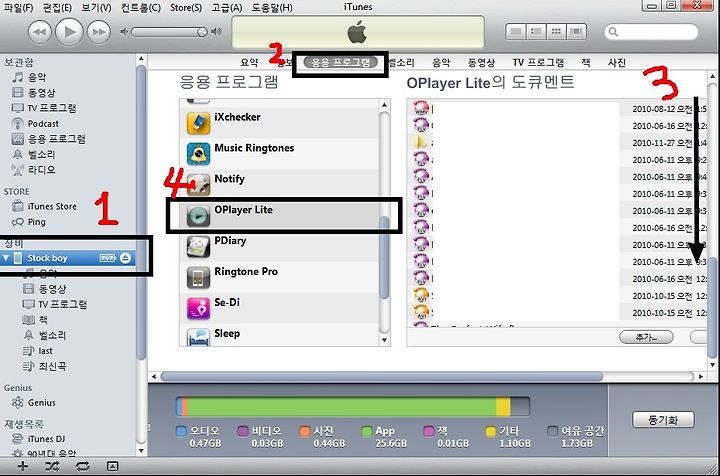Select Ringtone Pro app

279,276
